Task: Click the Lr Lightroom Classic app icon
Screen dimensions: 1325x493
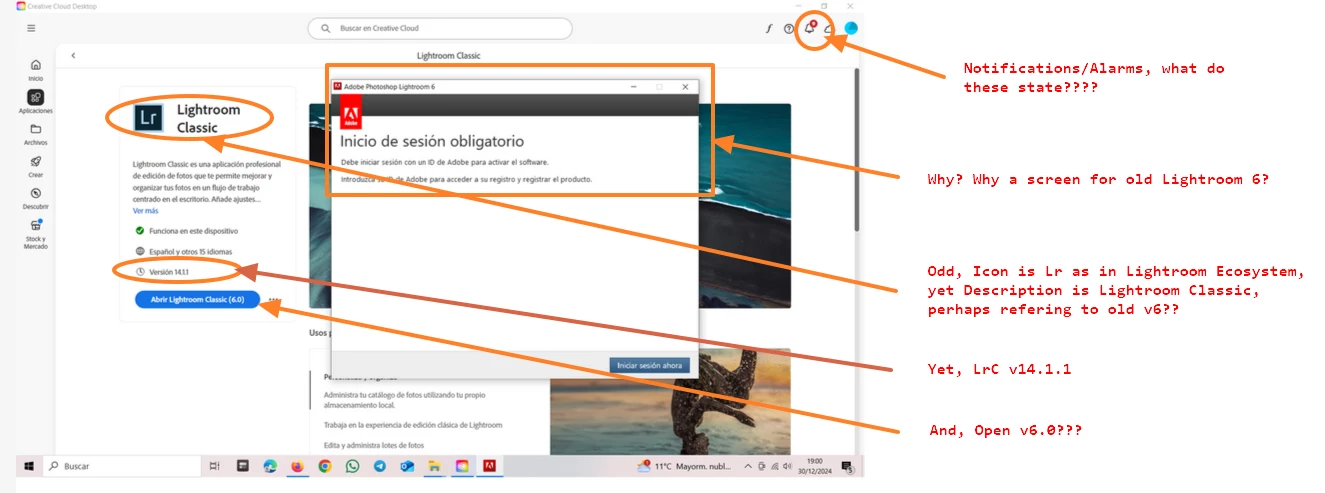Action: click(x=149, y=117)
